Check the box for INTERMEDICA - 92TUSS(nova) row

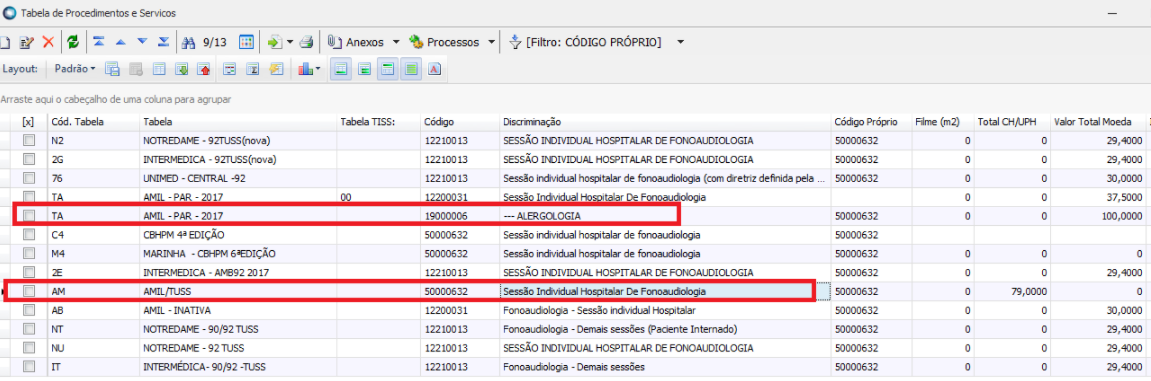pyautogui.click(x=28, y=159)
